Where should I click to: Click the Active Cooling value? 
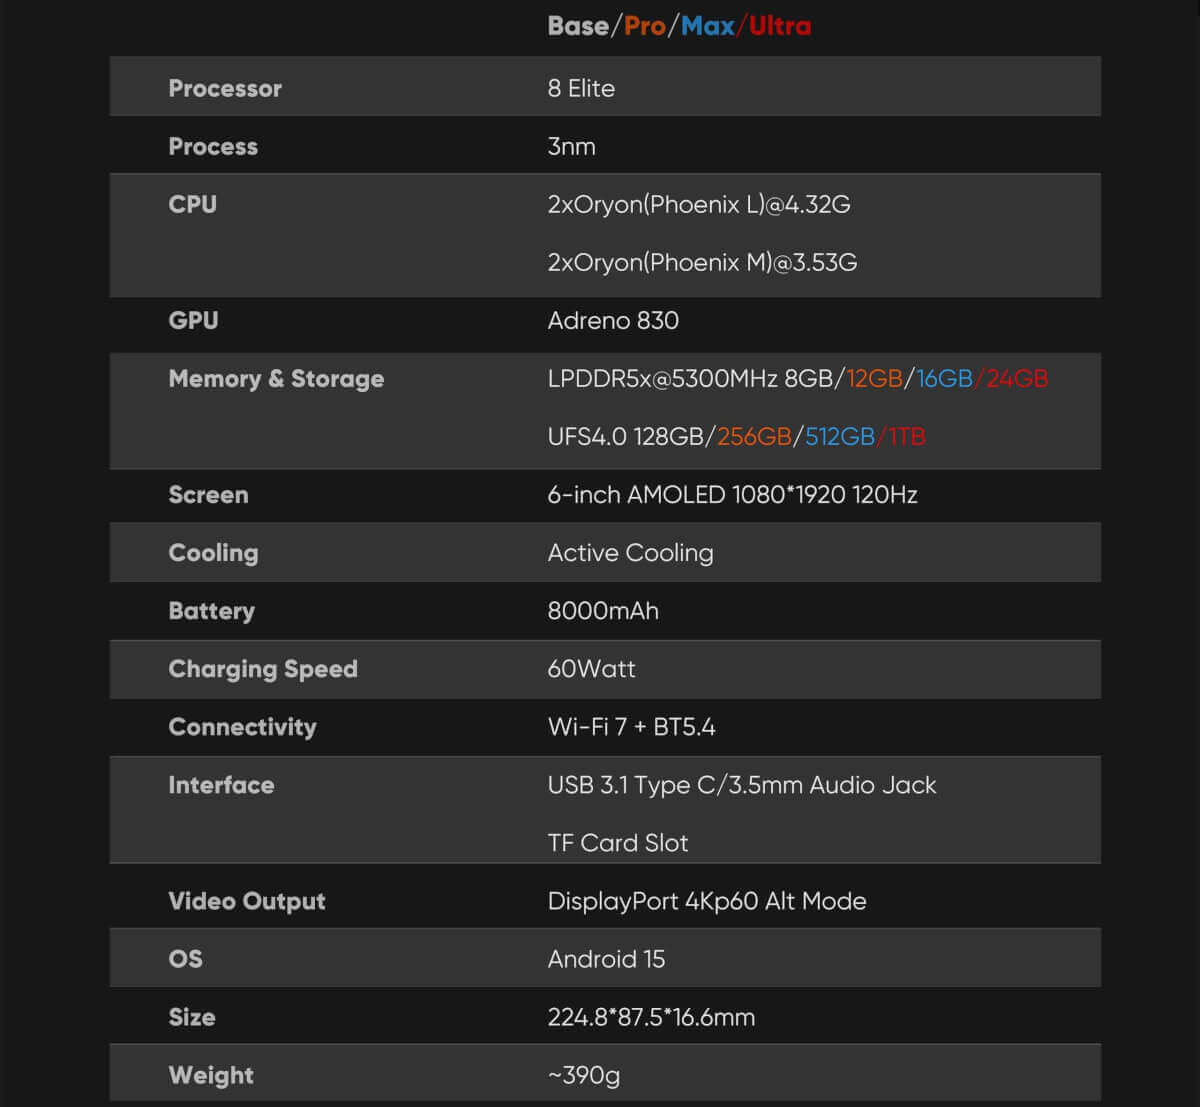[630, 552]
